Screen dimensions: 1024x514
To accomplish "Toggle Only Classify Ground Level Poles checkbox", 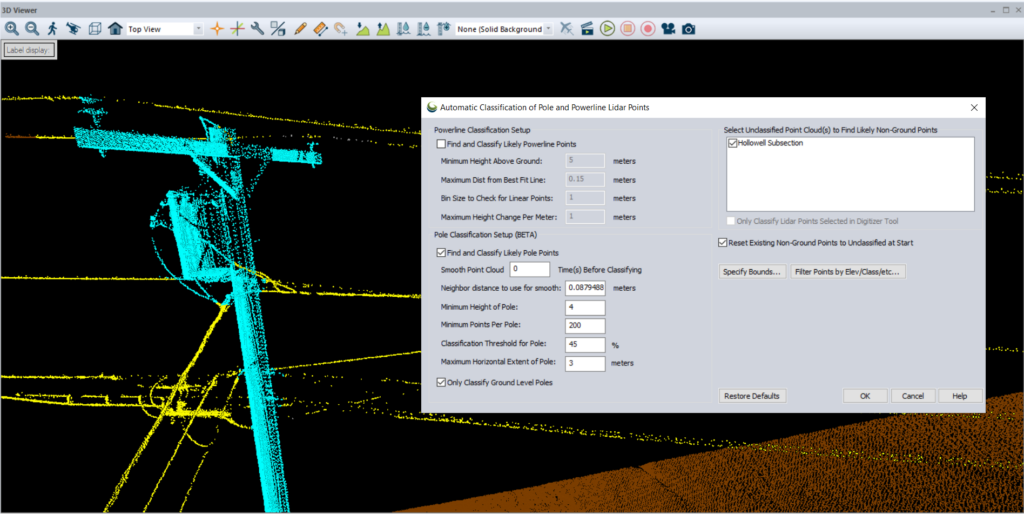I will point(441,382).
